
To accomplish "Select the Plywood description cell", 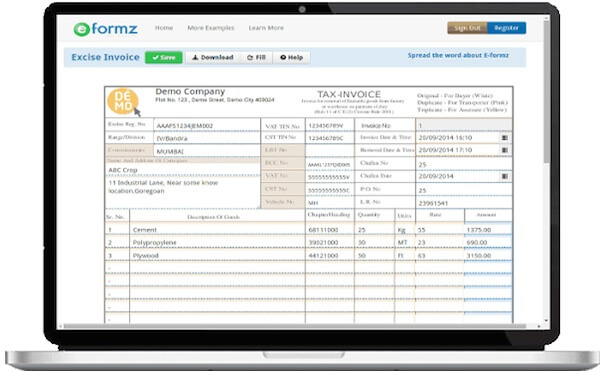I will click(217, 255).
